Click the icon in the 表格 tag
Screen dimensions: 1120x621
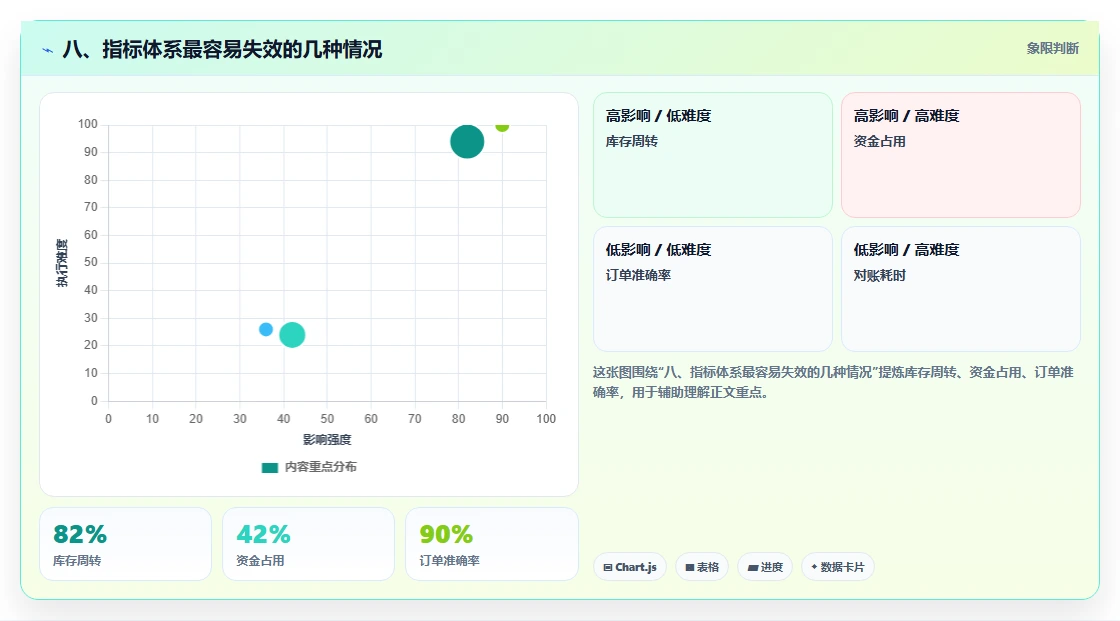[690, 567]
